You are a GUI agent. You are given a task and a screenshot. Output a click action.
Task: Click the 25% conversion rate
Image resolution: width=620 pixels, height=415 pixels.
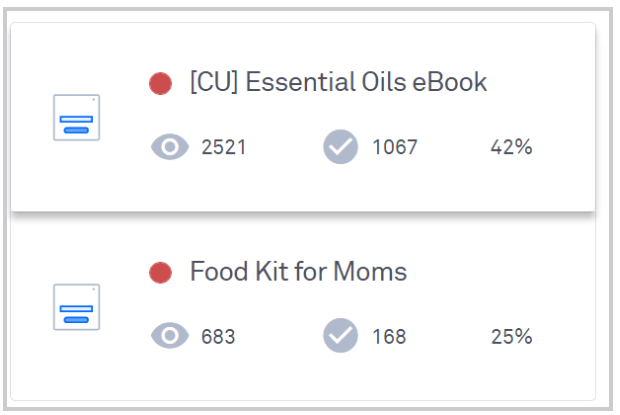point(511,336)
